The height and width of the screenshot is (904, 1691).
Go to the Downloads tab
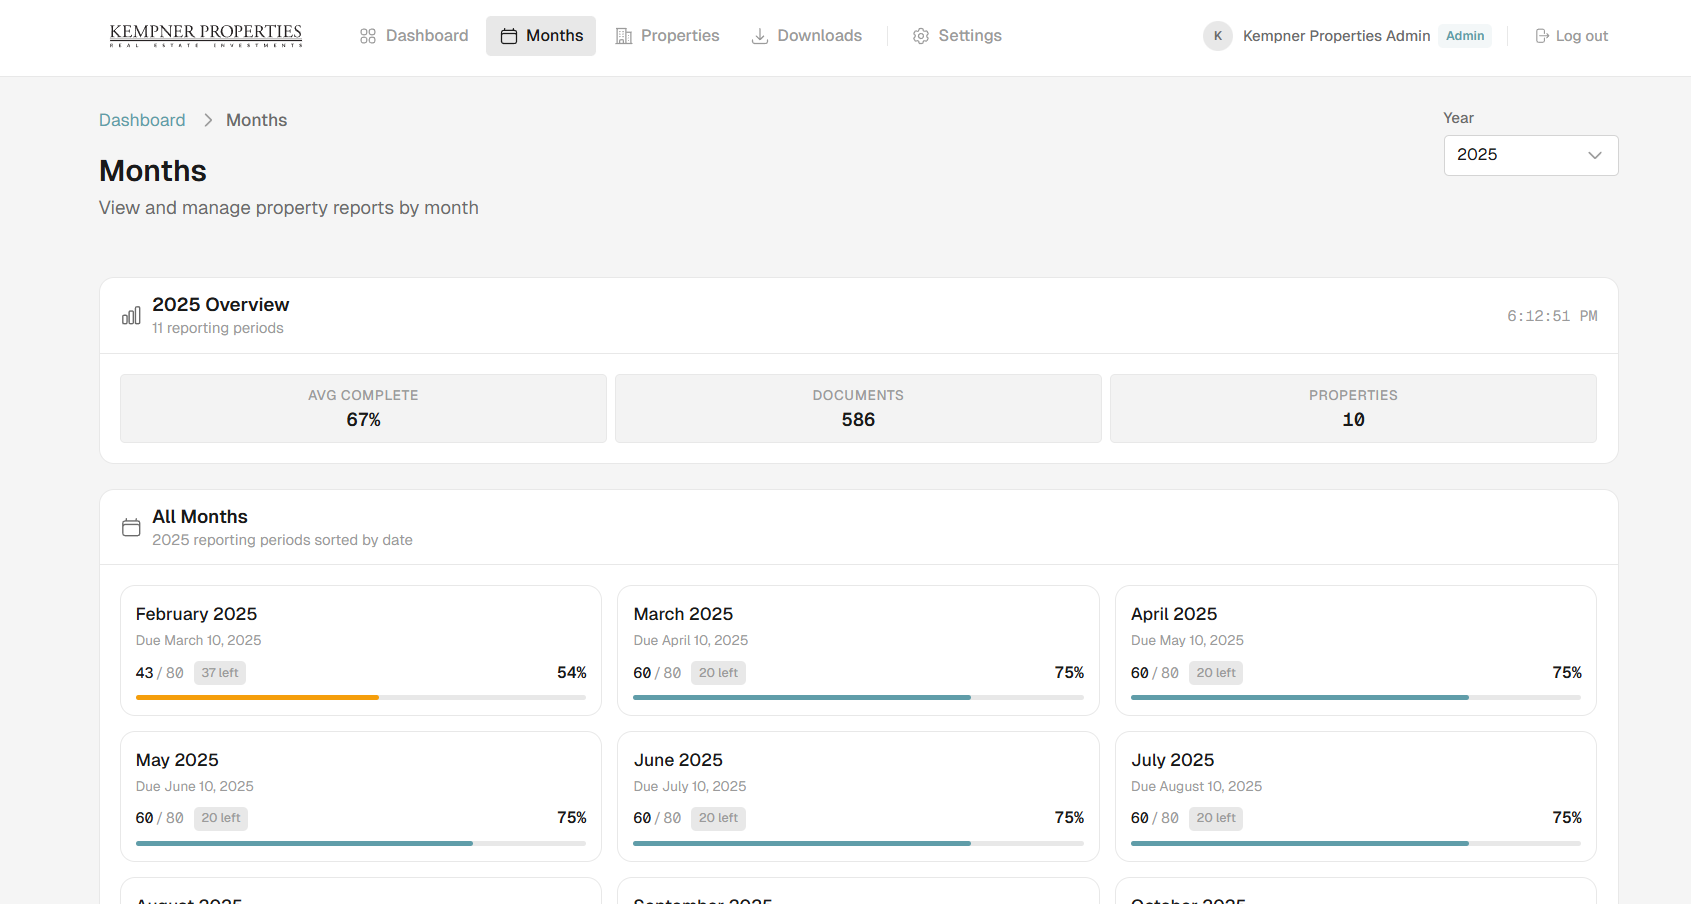click(807, 36)
